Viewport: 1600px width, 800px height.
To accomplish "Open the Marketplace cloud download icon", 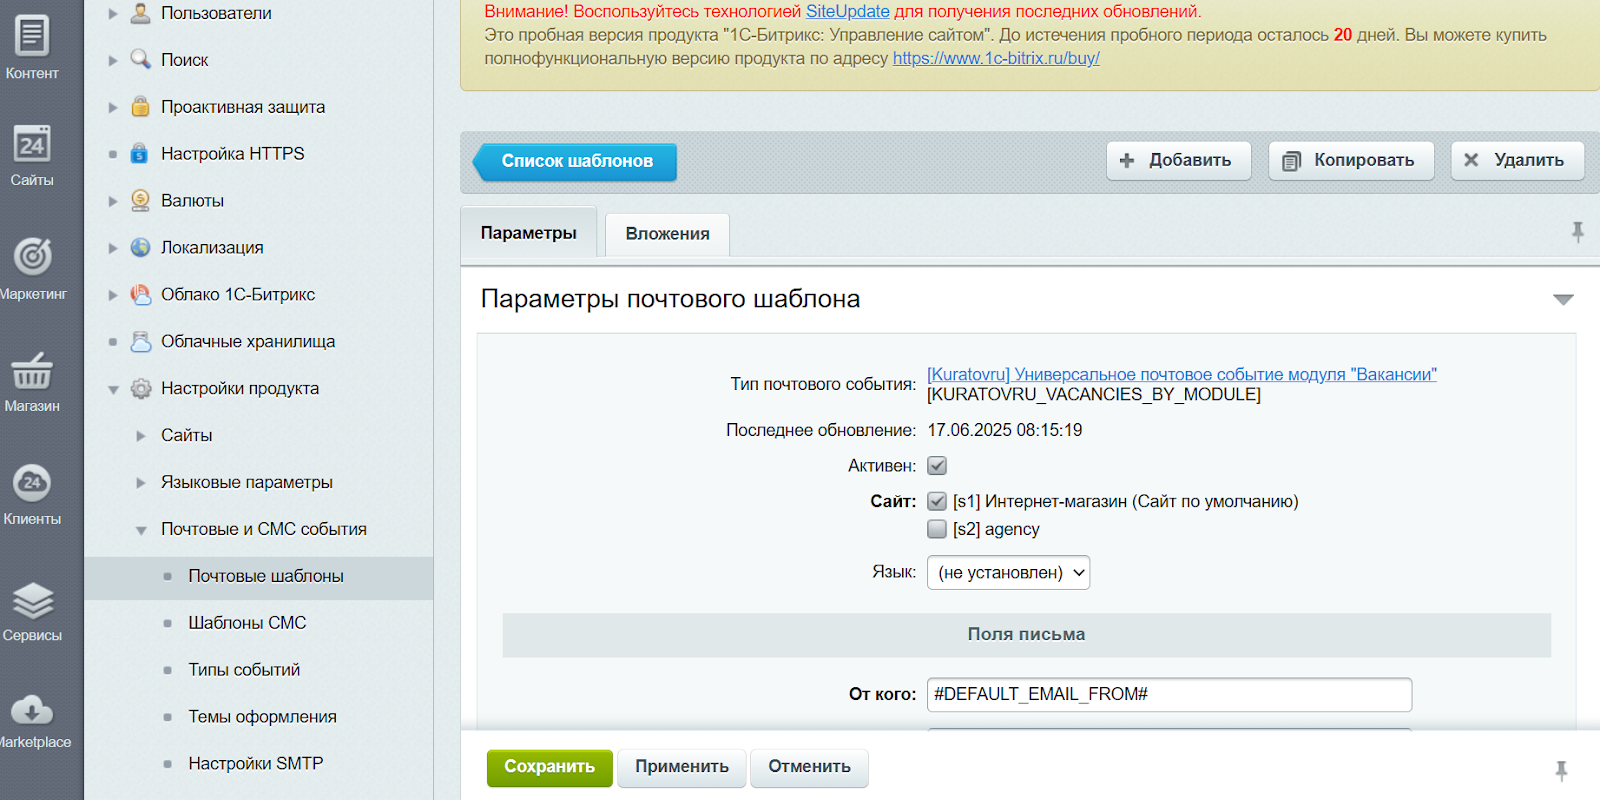I will point(32,710).
